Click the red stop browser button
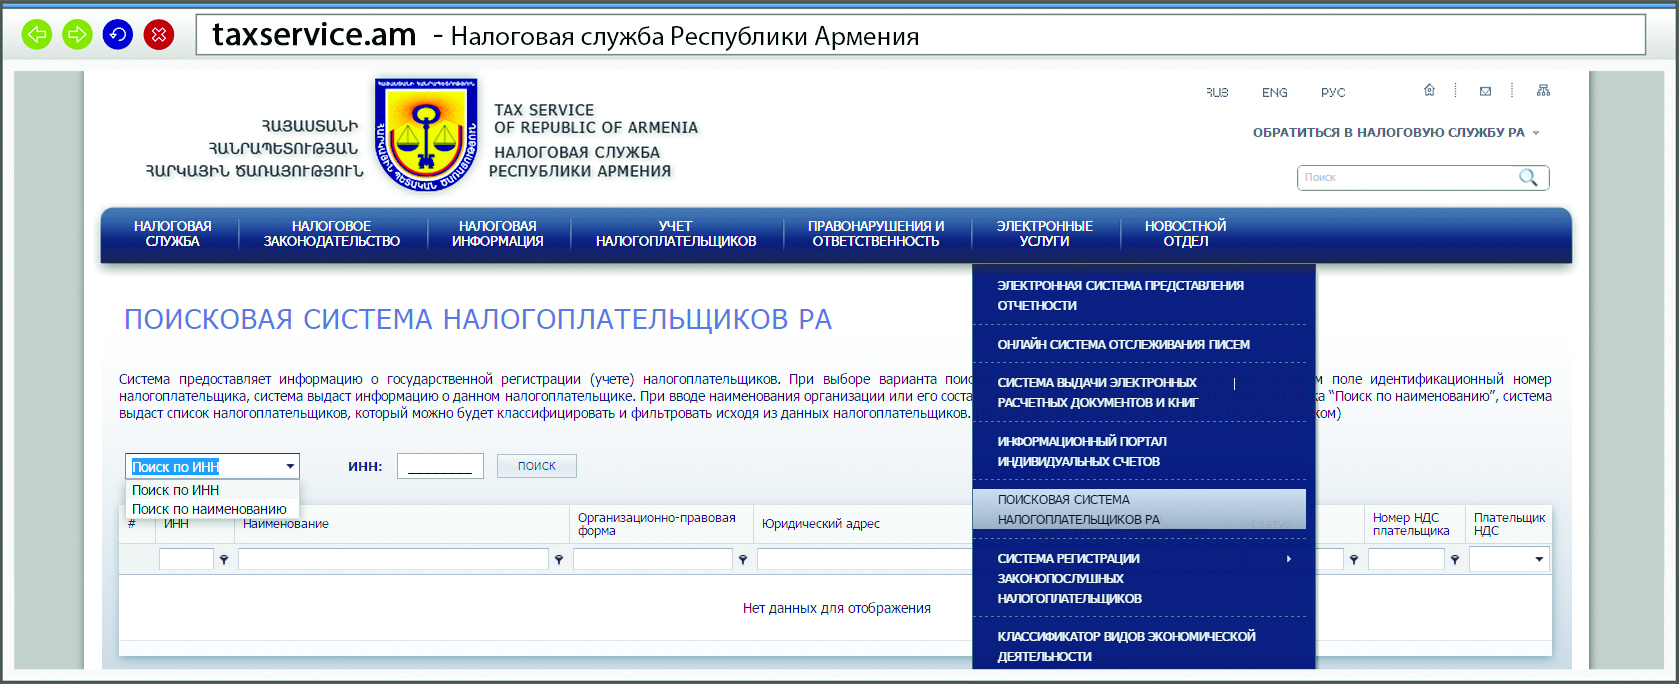Image resolution: width=1679 pixels, height=684 pixels. (x=159, y=35)
